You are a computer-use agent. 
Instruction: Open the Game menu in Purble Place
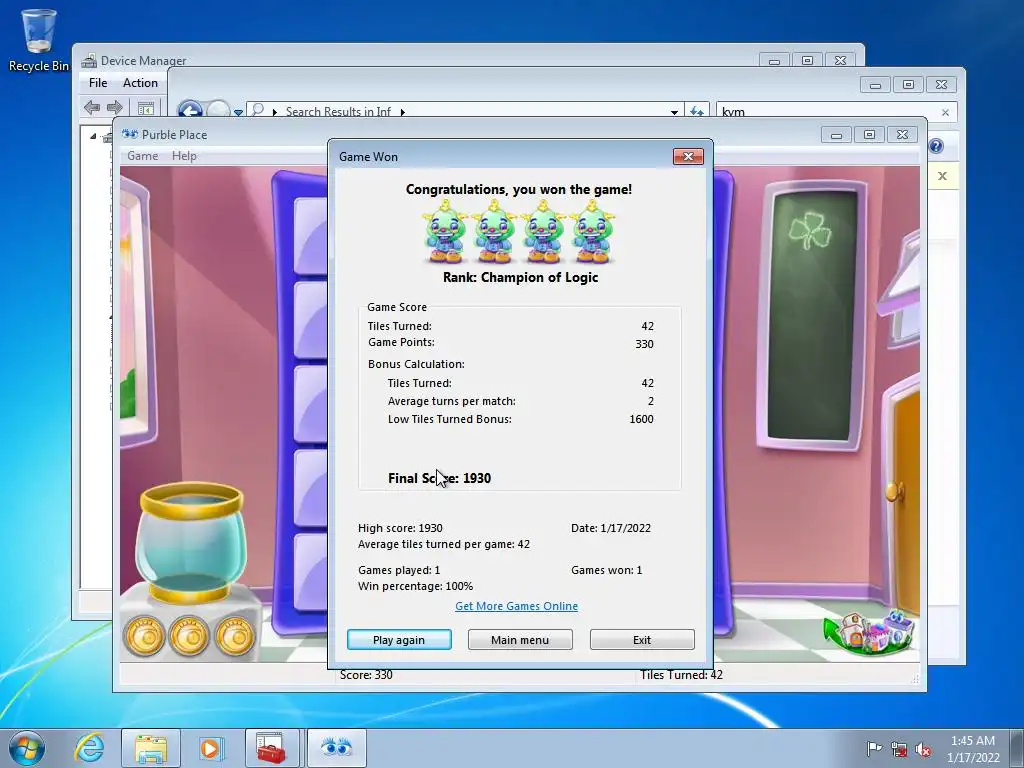click(x=142, y=156)
